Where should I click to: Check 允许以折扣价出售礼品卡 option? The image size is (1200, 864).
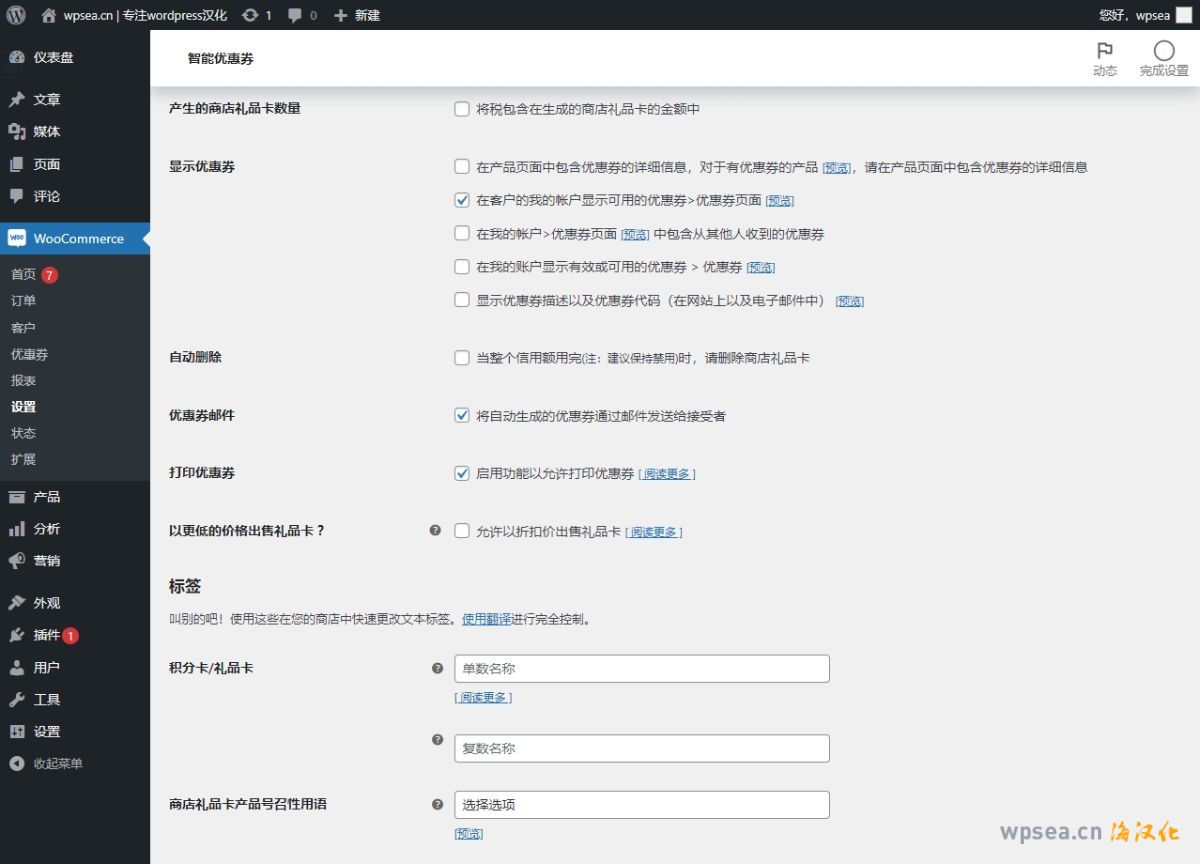462,531
